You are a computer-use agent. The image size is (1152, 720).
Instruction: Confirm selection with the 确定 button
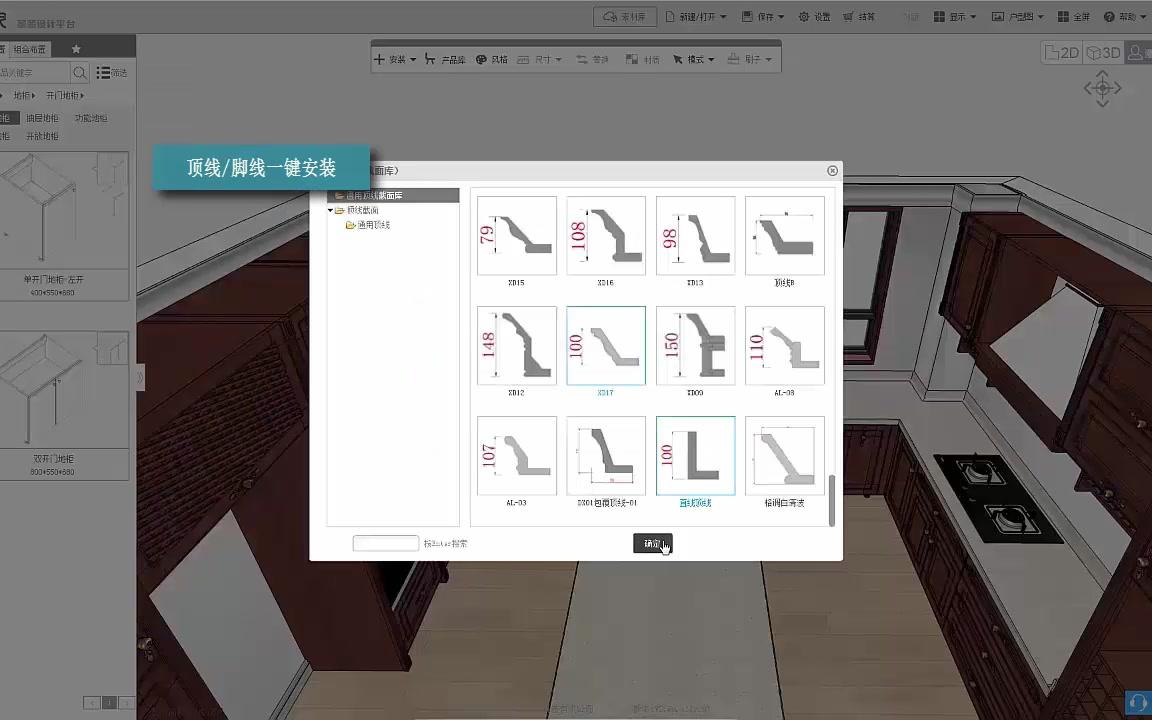[x=652, y=543]
